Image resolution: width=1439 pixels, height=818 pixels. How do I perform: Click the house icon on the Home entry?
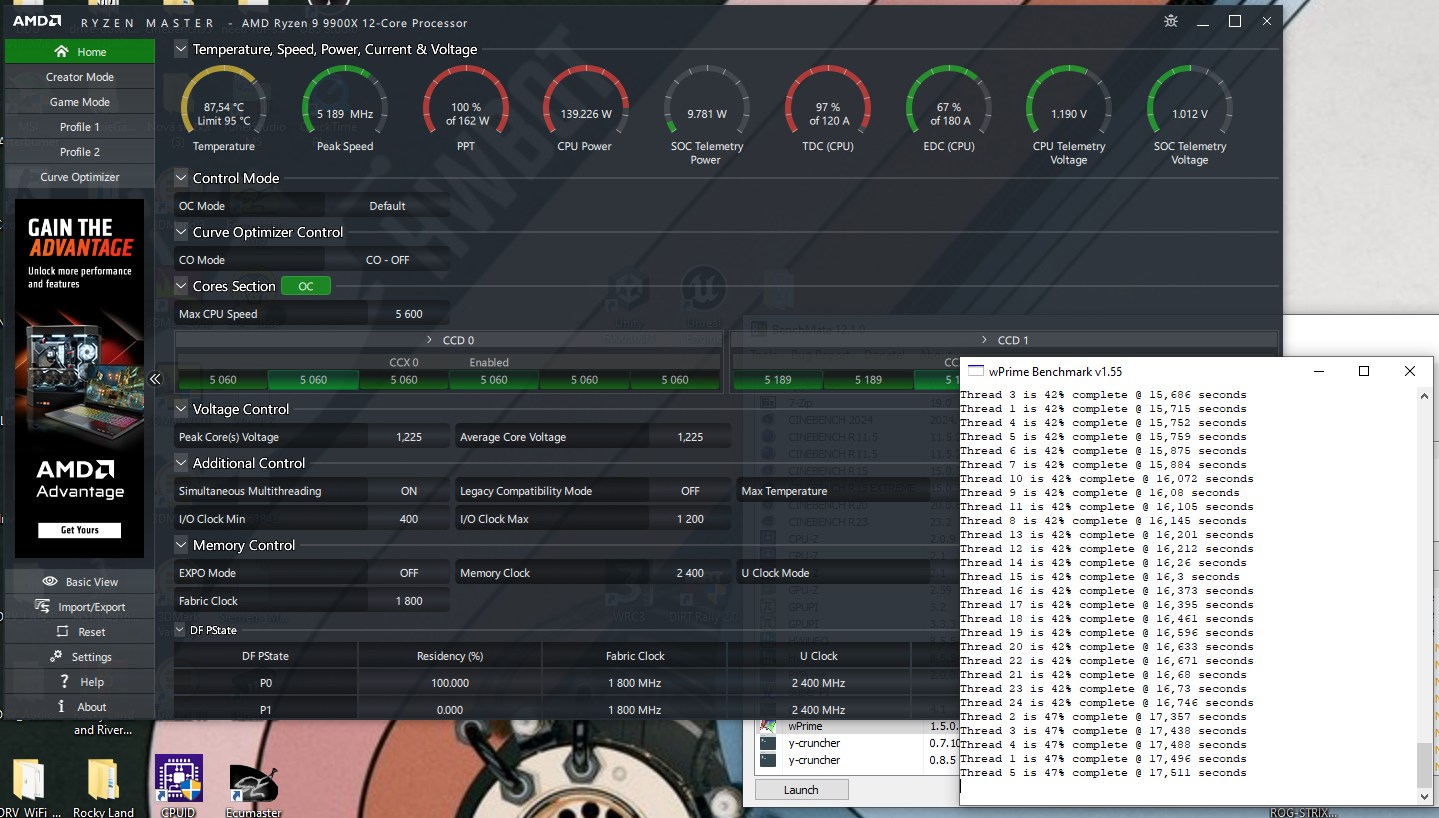click(62, 51)
